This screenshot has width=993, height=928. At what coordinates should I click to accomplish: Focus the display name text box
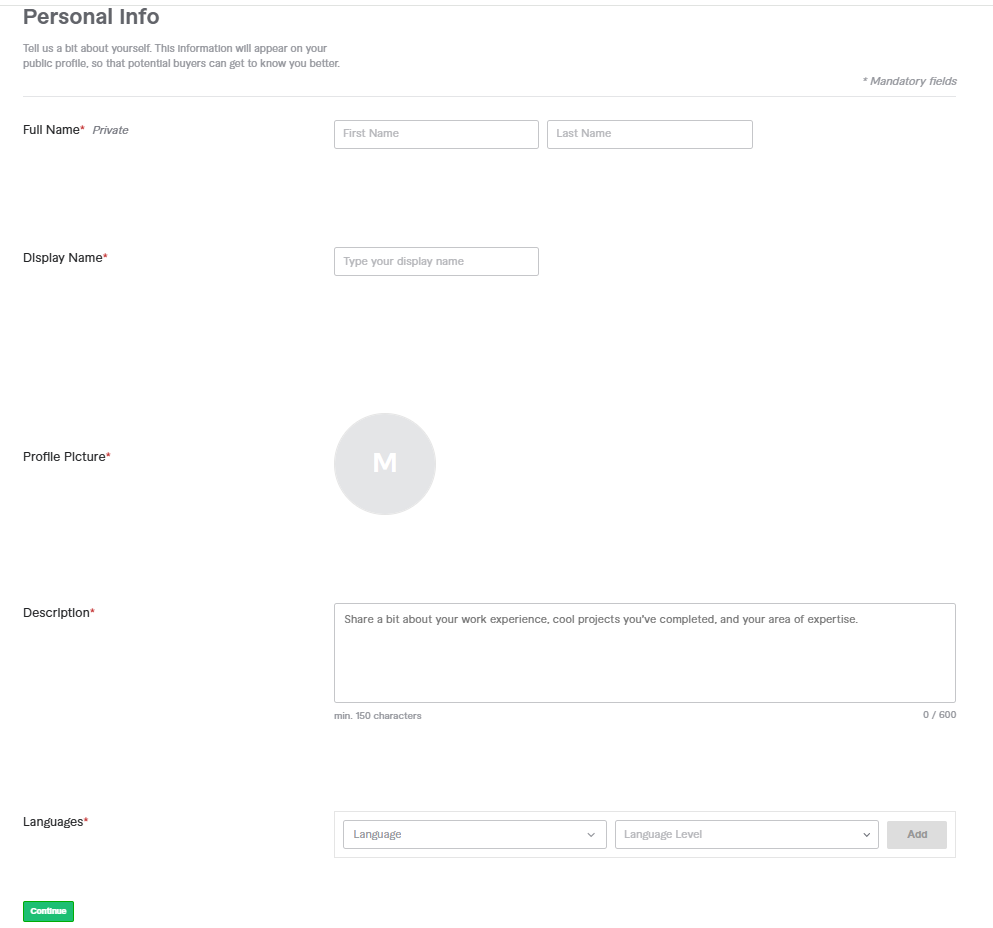pos(436,261)
